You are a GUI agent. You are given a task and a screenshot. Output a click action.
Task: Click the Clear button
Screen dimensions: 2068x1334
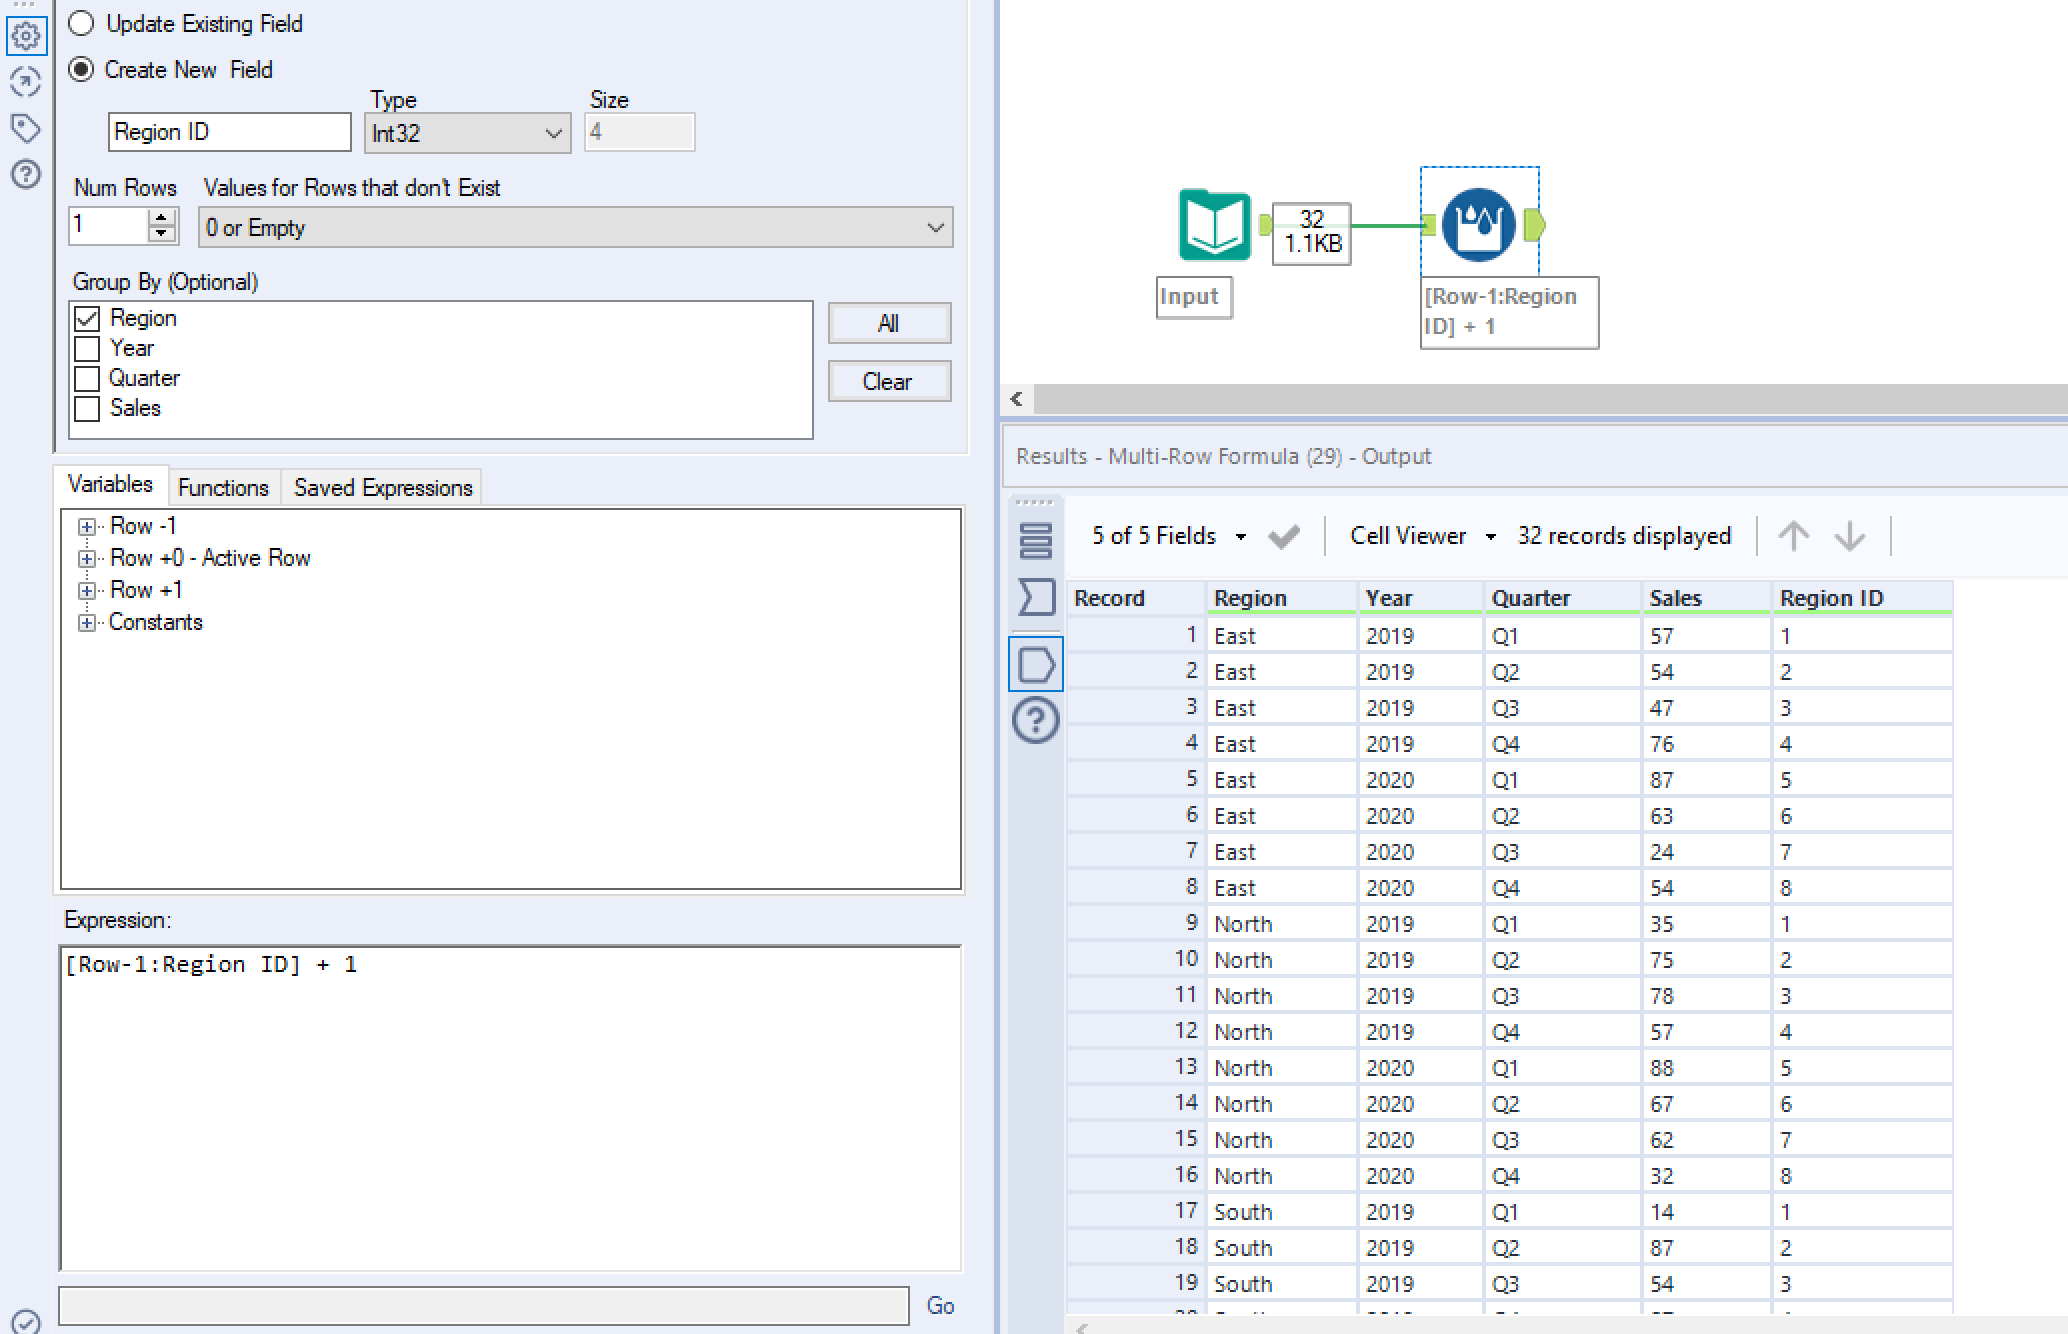[888, 381]
